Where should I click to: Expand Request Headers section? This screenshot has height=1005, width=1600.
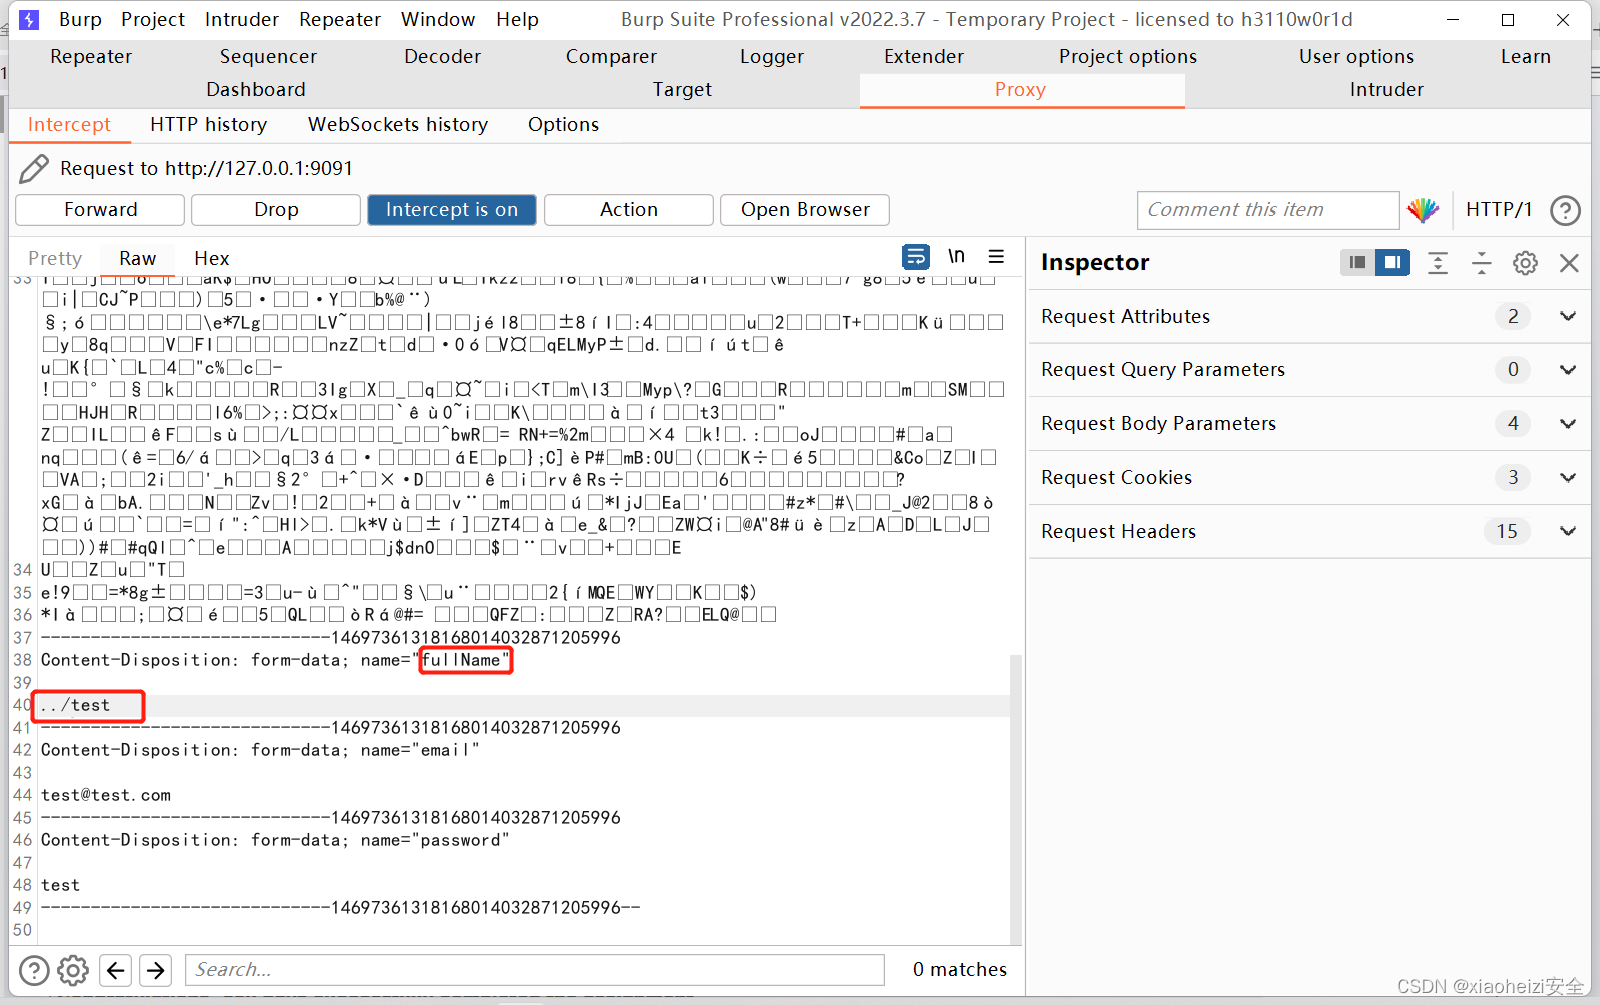coord(1567,531)
